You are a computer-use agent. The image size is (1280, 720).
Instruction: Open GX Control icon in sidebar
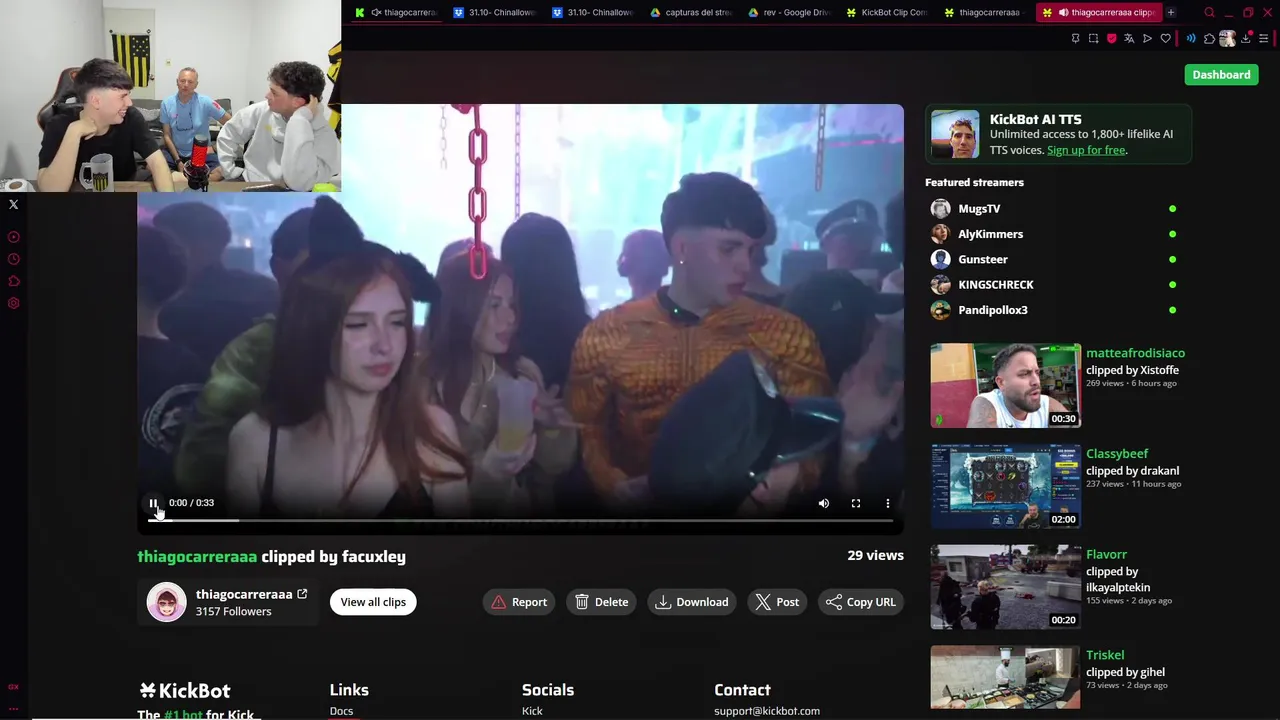coord(13,687)
